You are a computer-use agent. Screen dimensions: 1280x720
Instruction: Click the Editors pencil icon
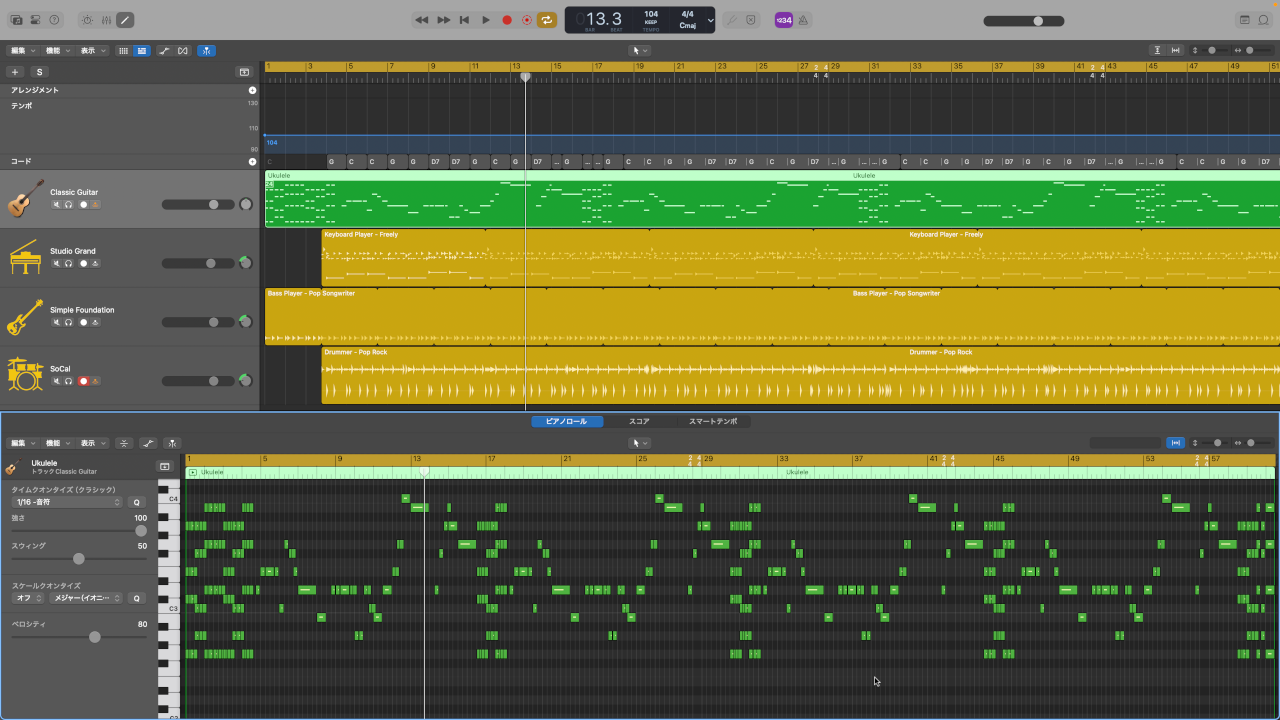pos(125,20)
